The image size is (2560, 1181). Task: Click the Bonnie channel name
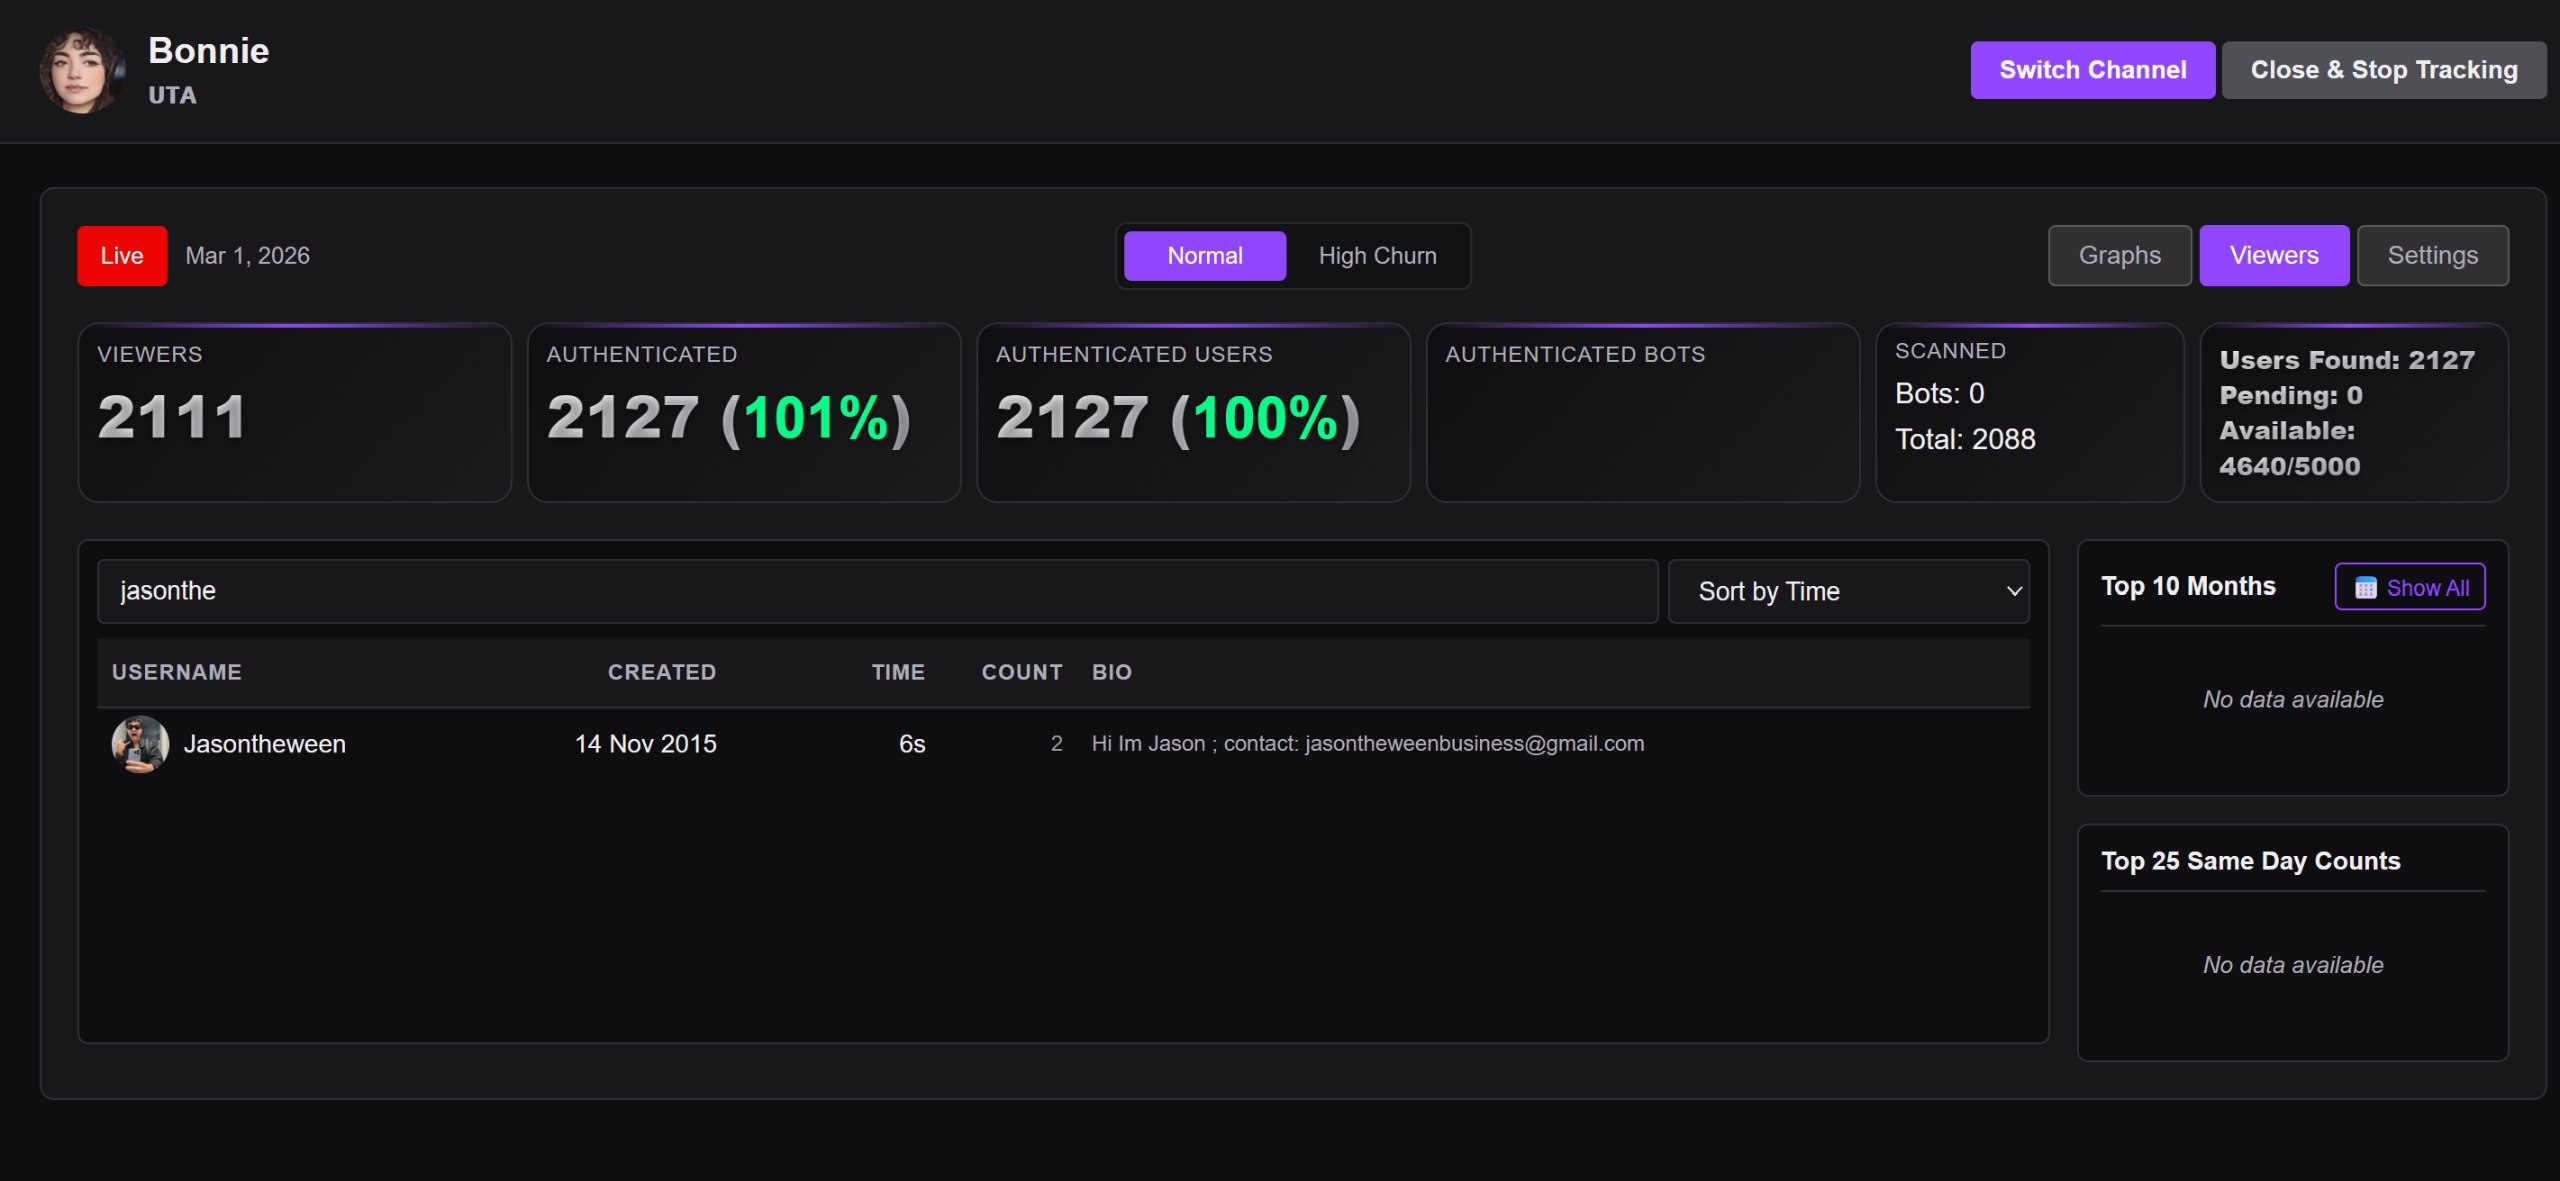(x=209, y=51)
